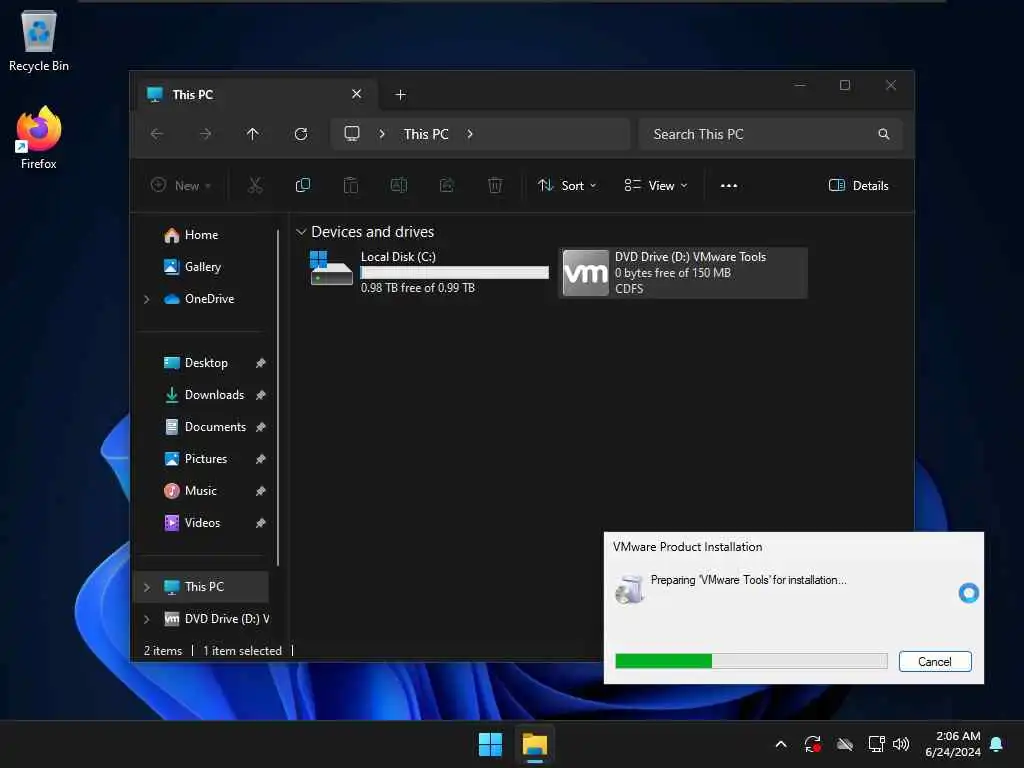Open Gallery in navigation pane

pyautogui.click(x=201, y=267)
